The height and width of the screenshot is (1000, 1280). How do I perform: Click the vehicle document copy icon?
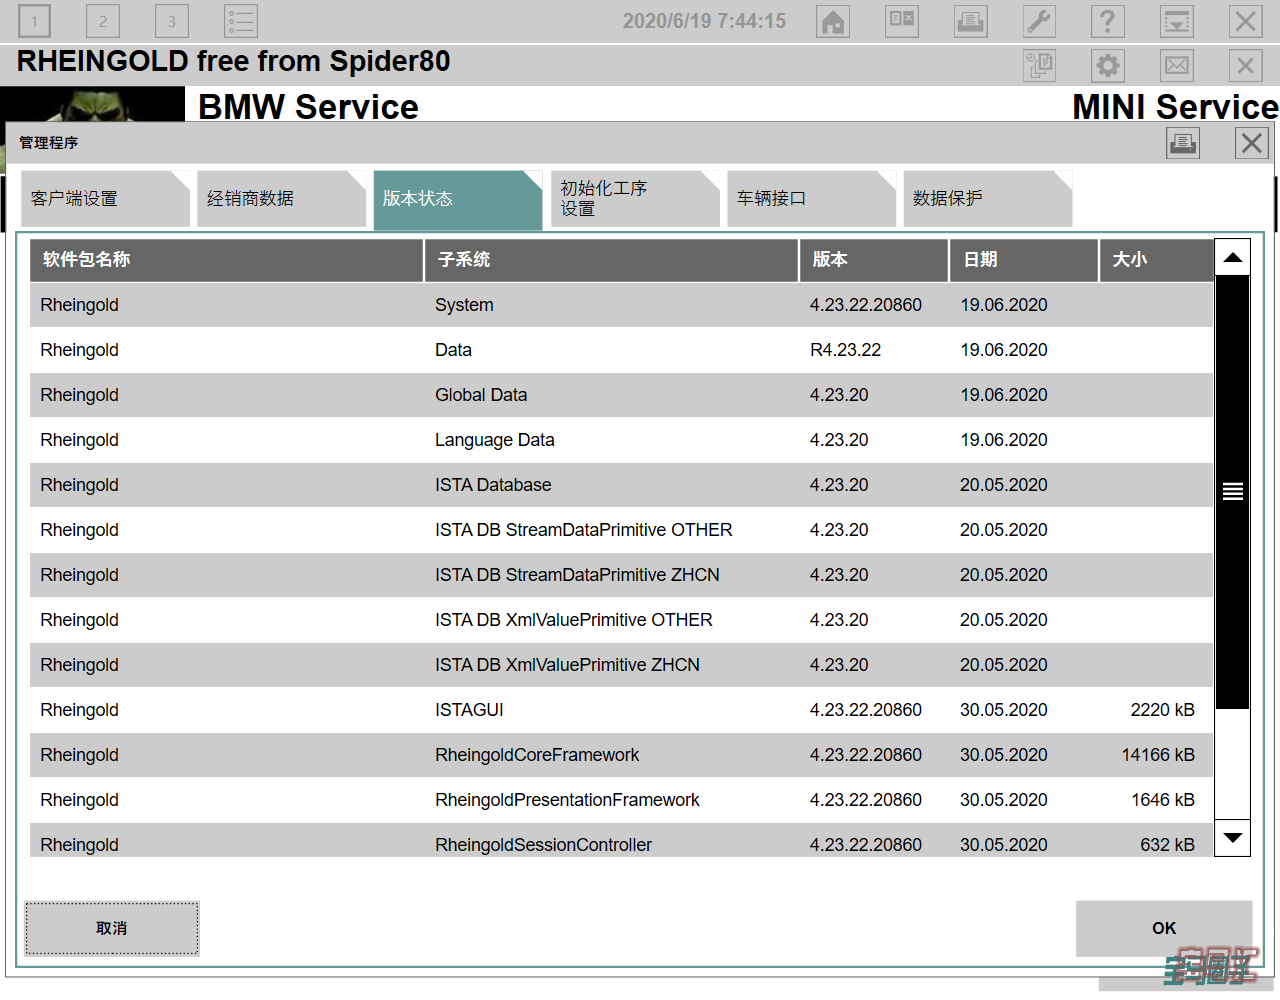click(x=1040, y=66)
